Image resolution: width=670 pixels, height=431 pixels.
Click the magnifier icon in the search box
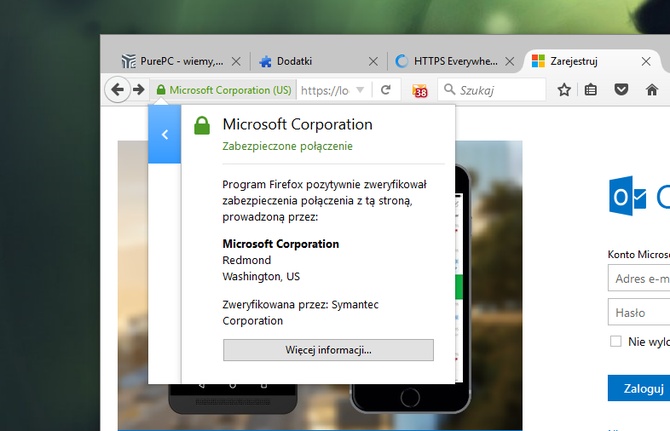point(449,89)
